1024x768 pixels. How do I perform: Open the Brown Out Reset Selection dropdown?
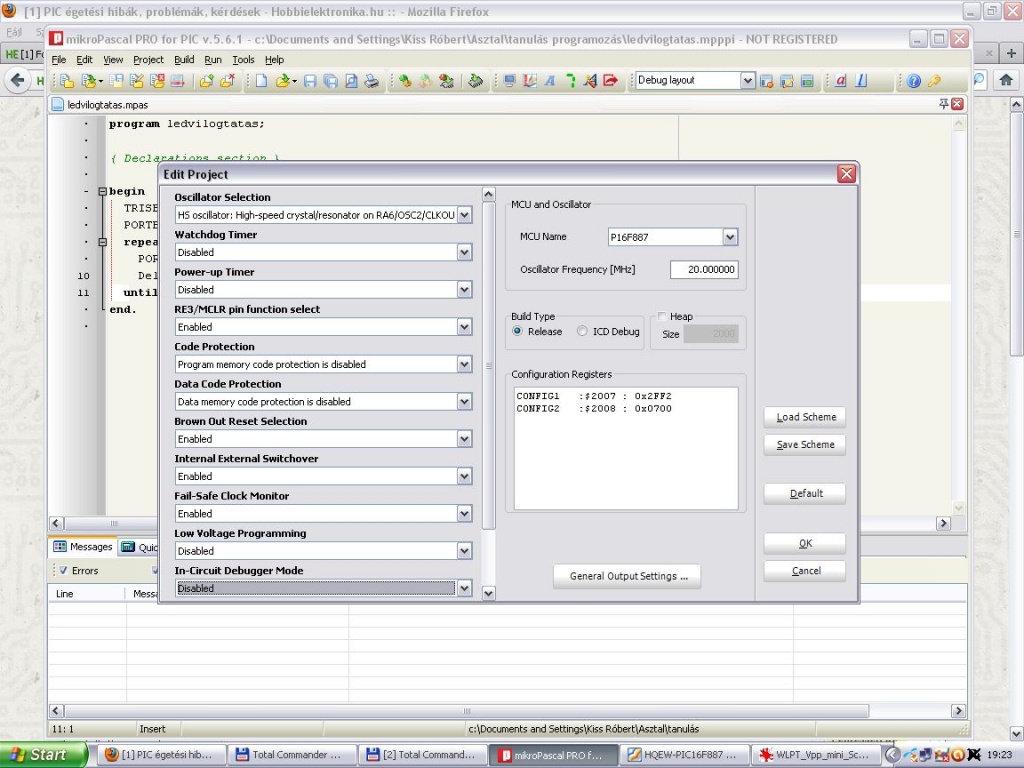[x=464, y=439]
